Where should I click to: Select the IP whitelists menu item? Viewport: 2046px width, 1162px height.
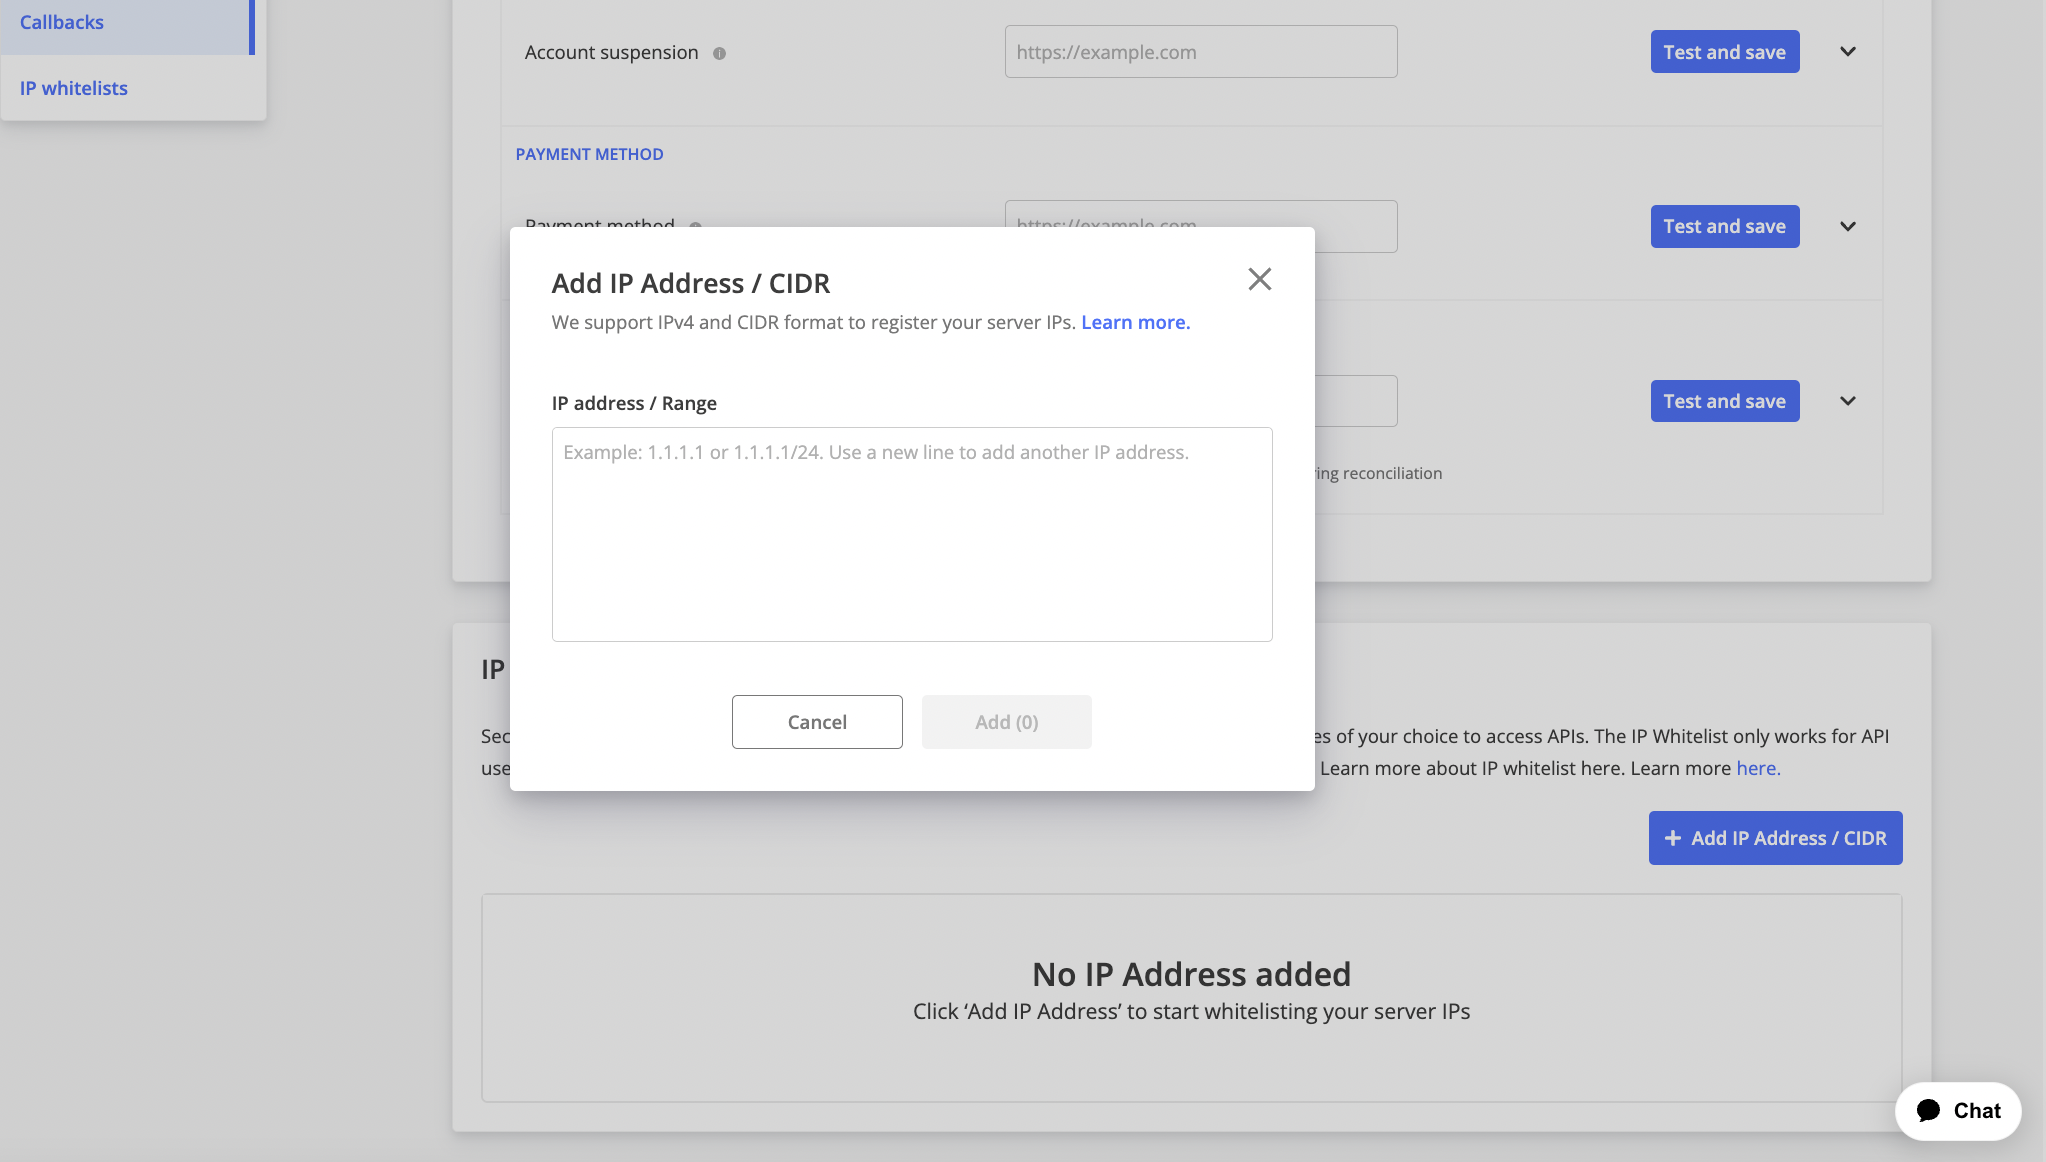(x=73, y=87)
